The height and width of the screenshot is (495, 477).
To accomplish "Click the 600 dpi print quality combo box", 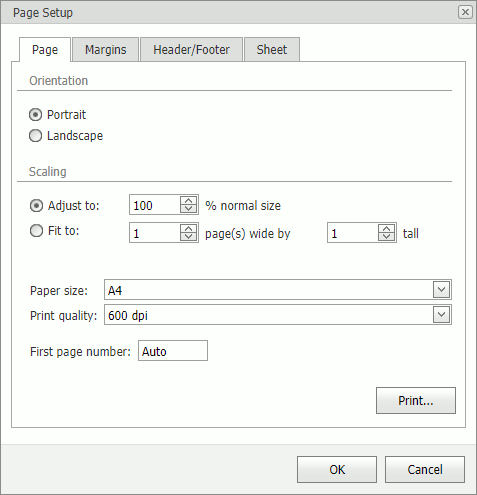I will click(278, 314).
